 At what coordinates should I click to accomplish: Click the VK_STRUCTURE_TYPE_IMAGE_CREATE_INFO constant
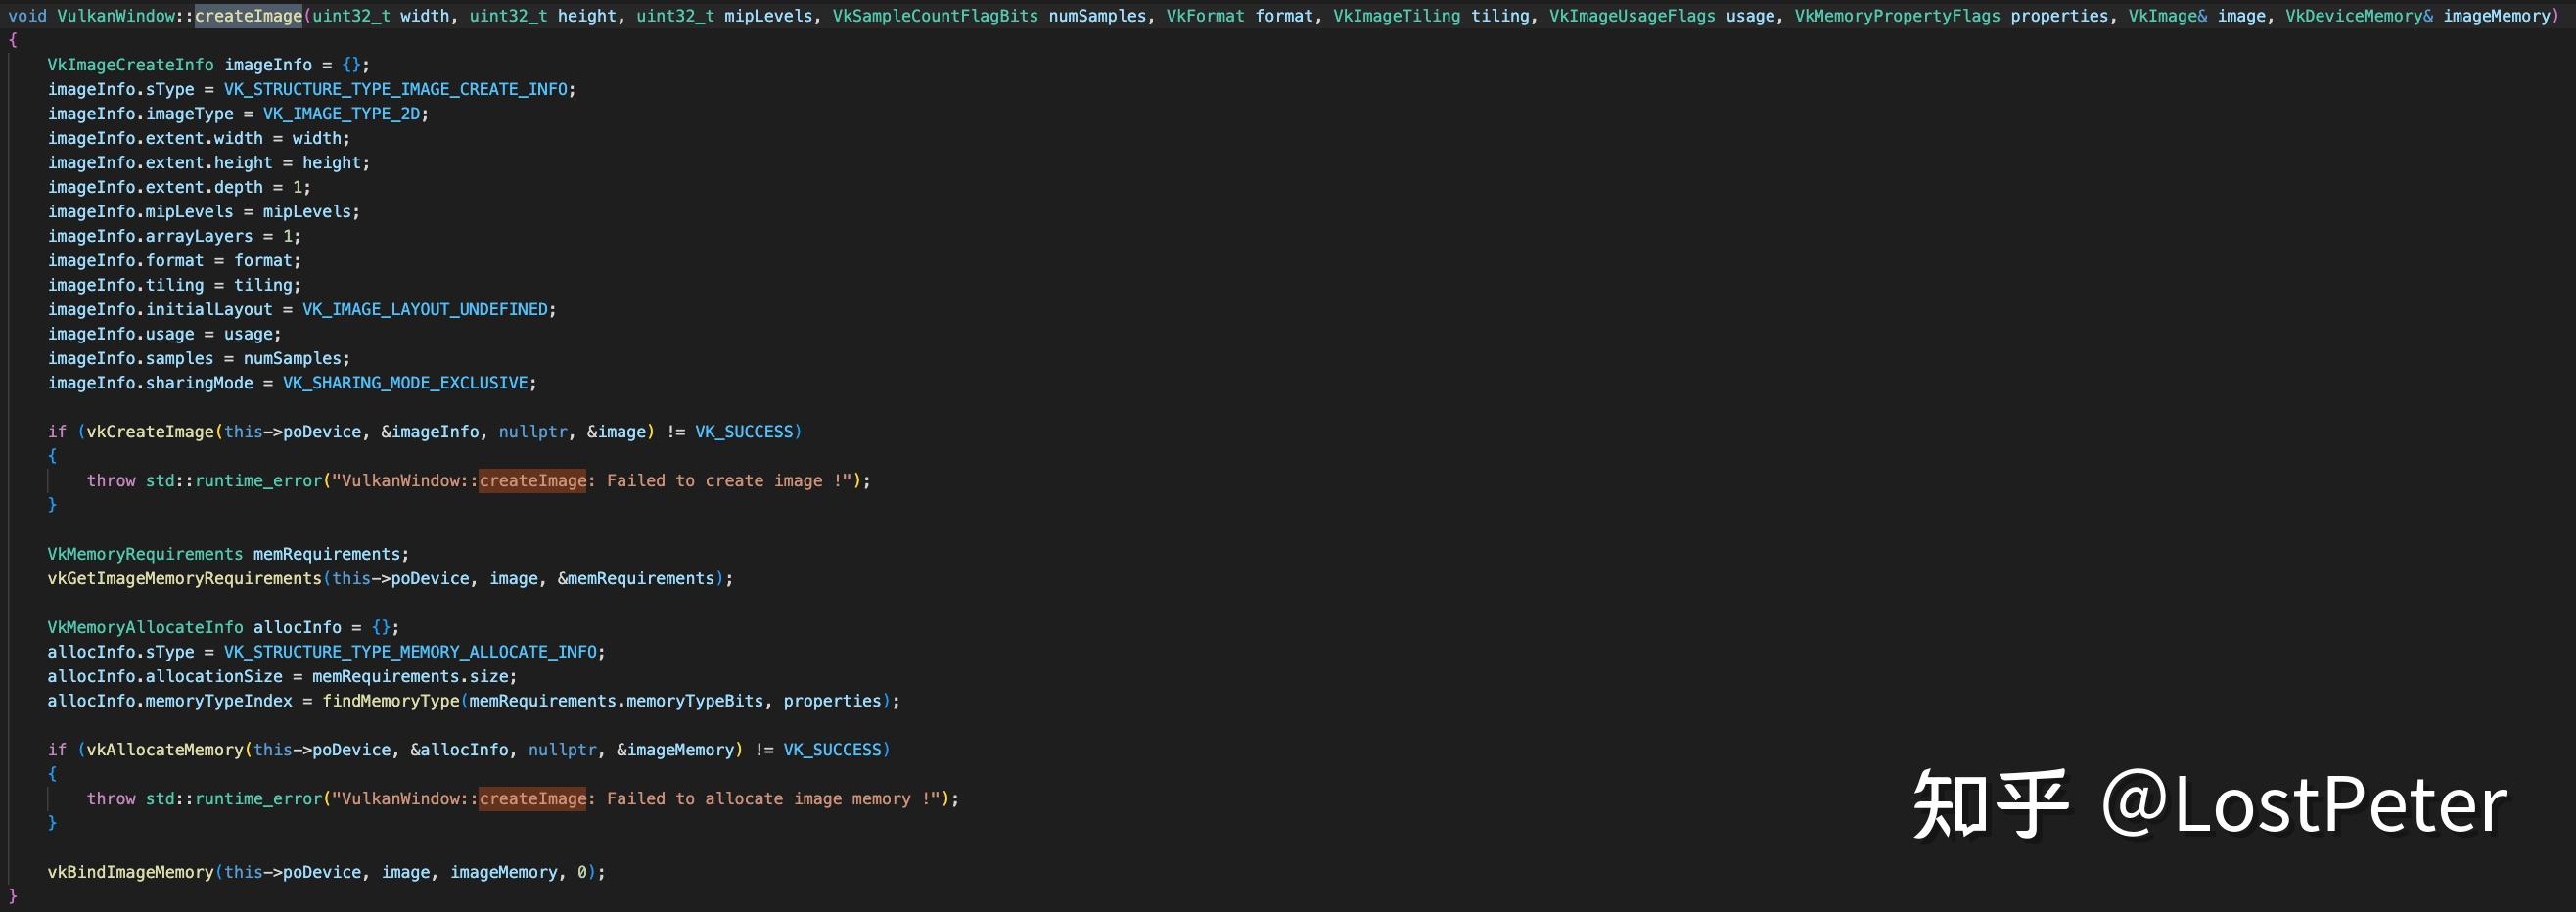(395, 89)
